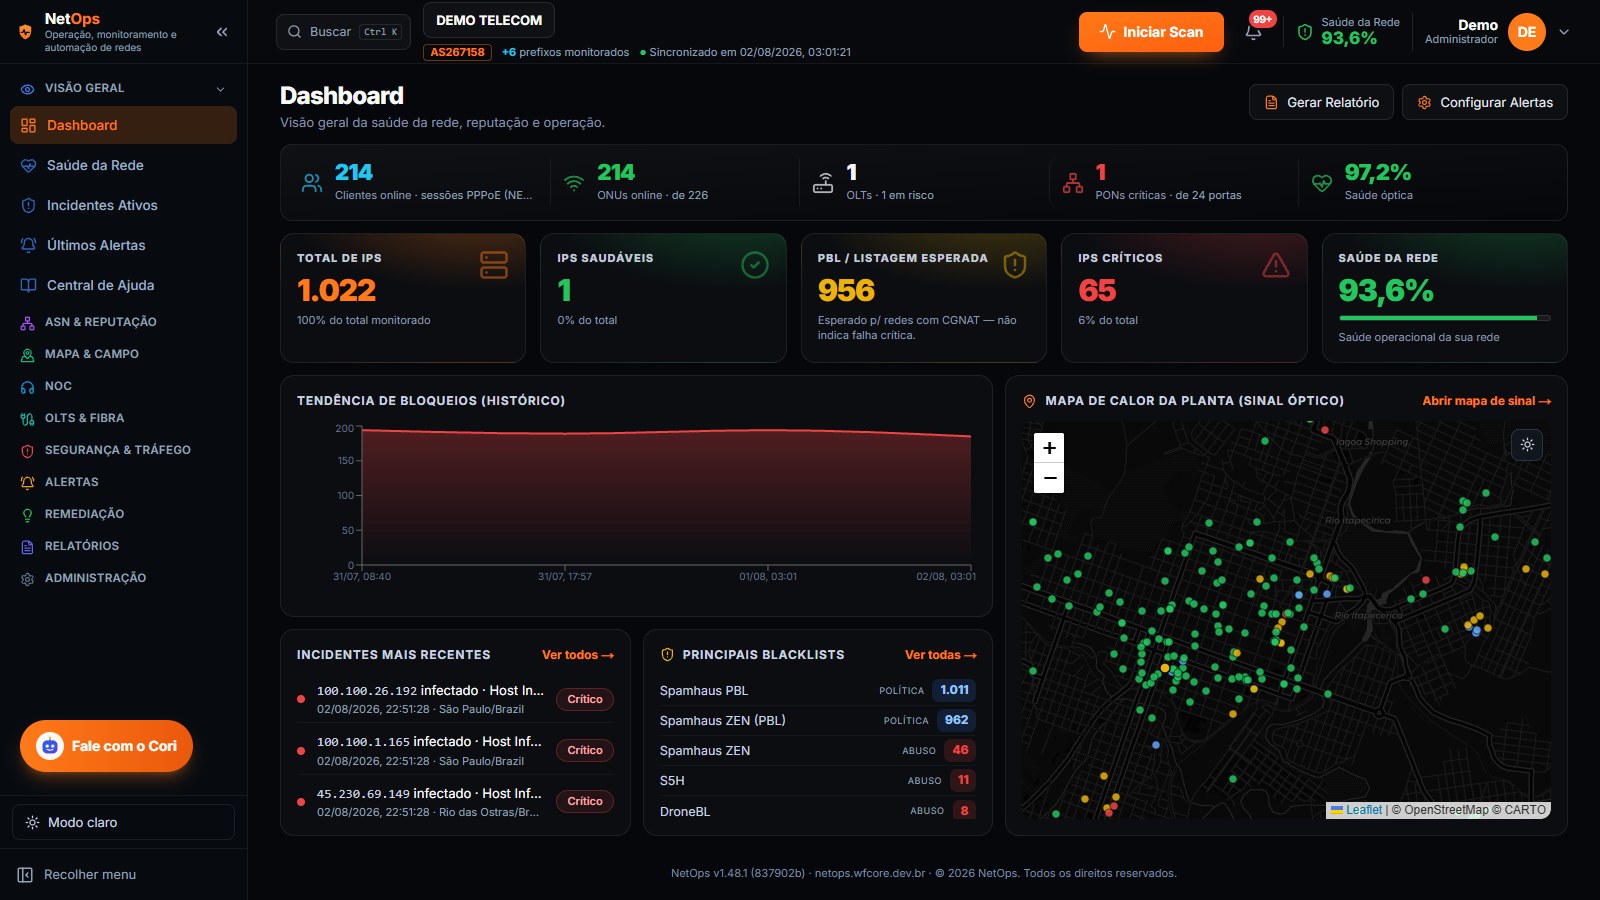Collapse the Visão Geral section chevron

pos(220,89)
